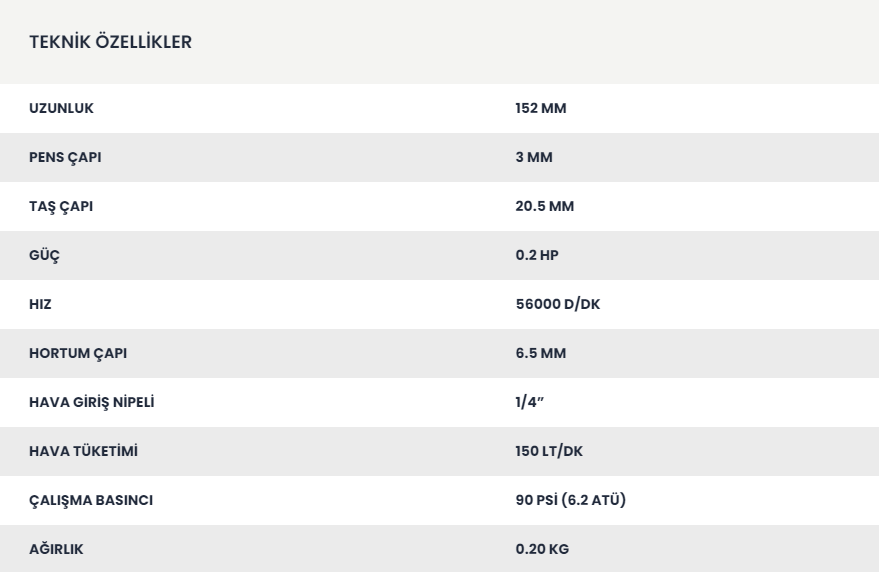Click the 0.20 KG weight value
The height and width of the screenshot is (572, 879).
542,549
